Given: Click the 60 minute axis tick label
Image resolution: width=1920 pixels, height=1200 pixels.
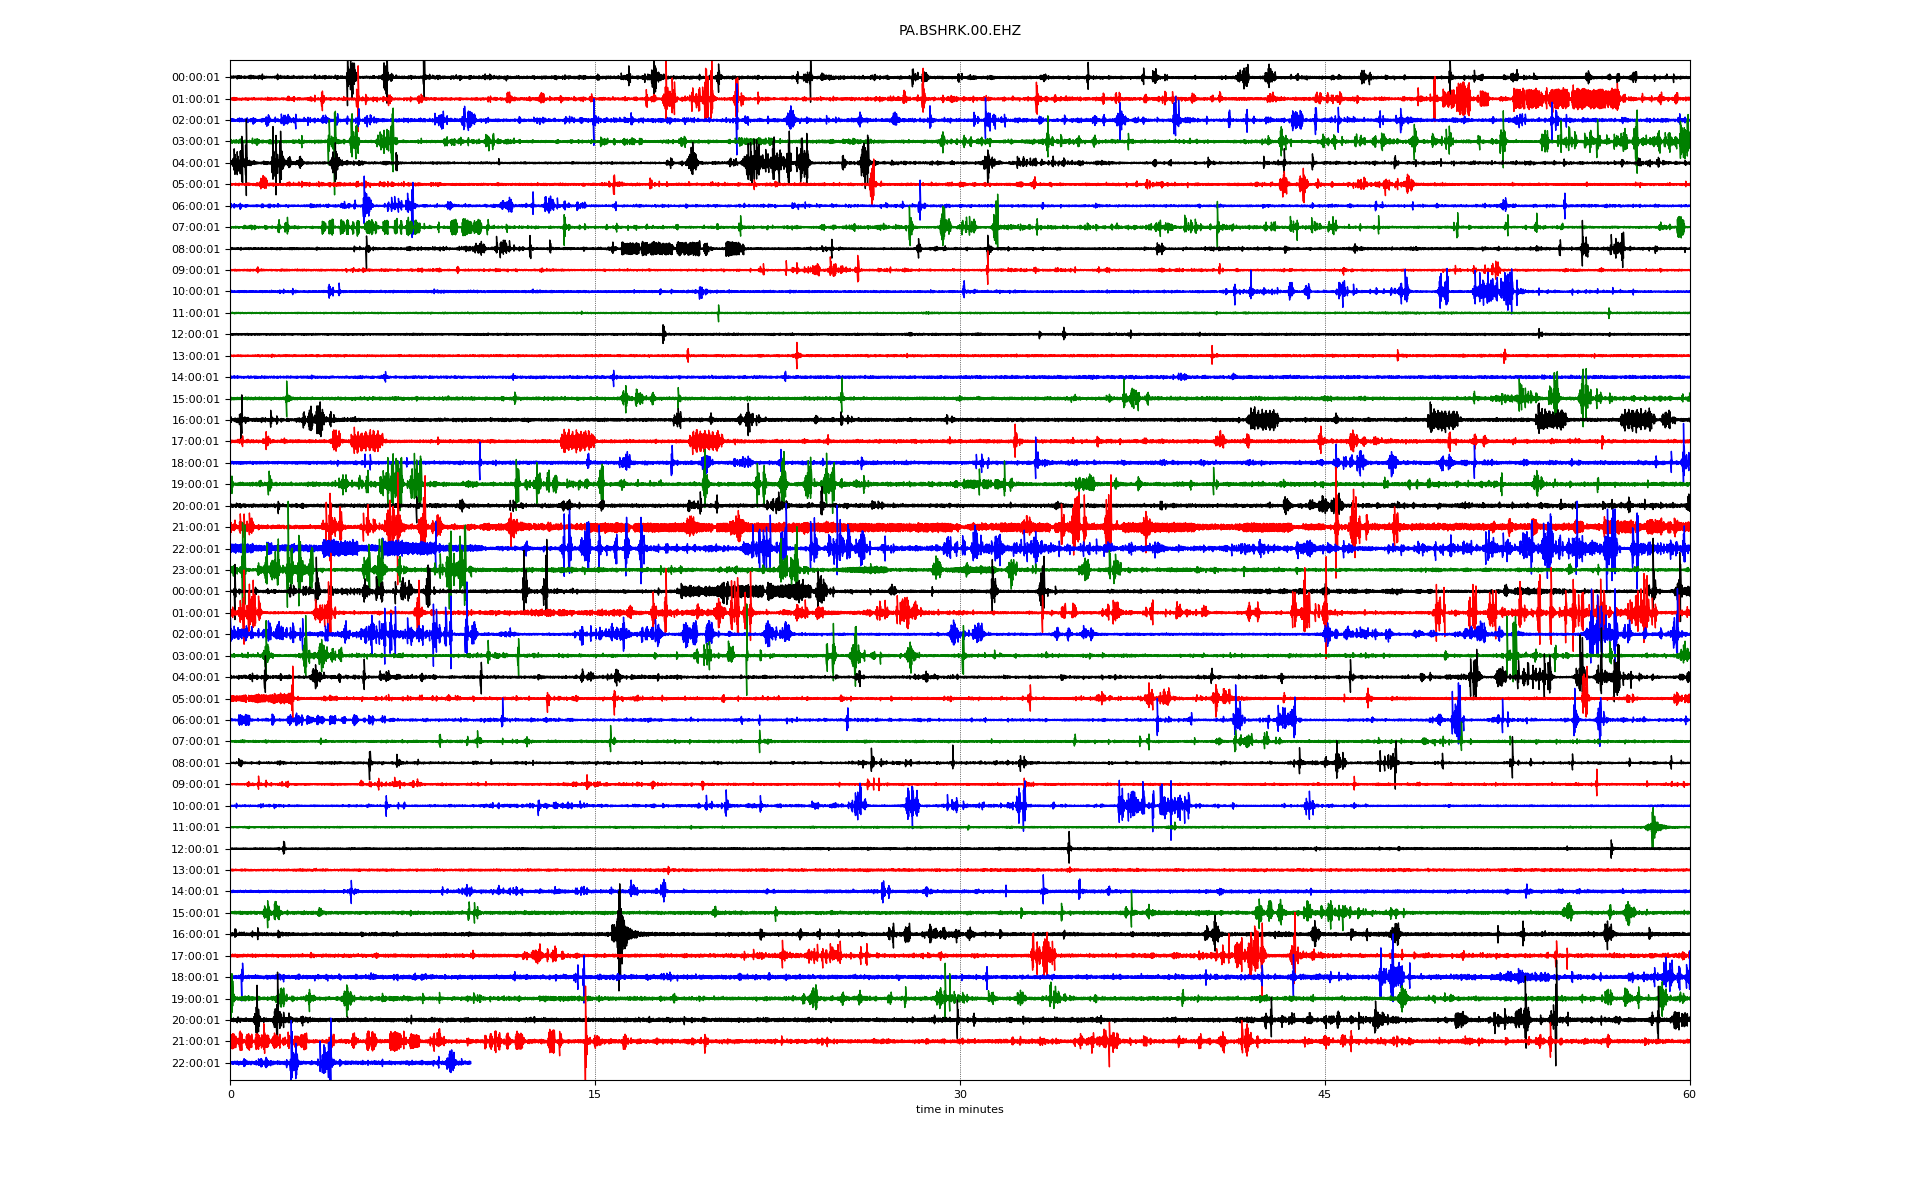Looking at the screenshot, I should tap(1689, 1094).
